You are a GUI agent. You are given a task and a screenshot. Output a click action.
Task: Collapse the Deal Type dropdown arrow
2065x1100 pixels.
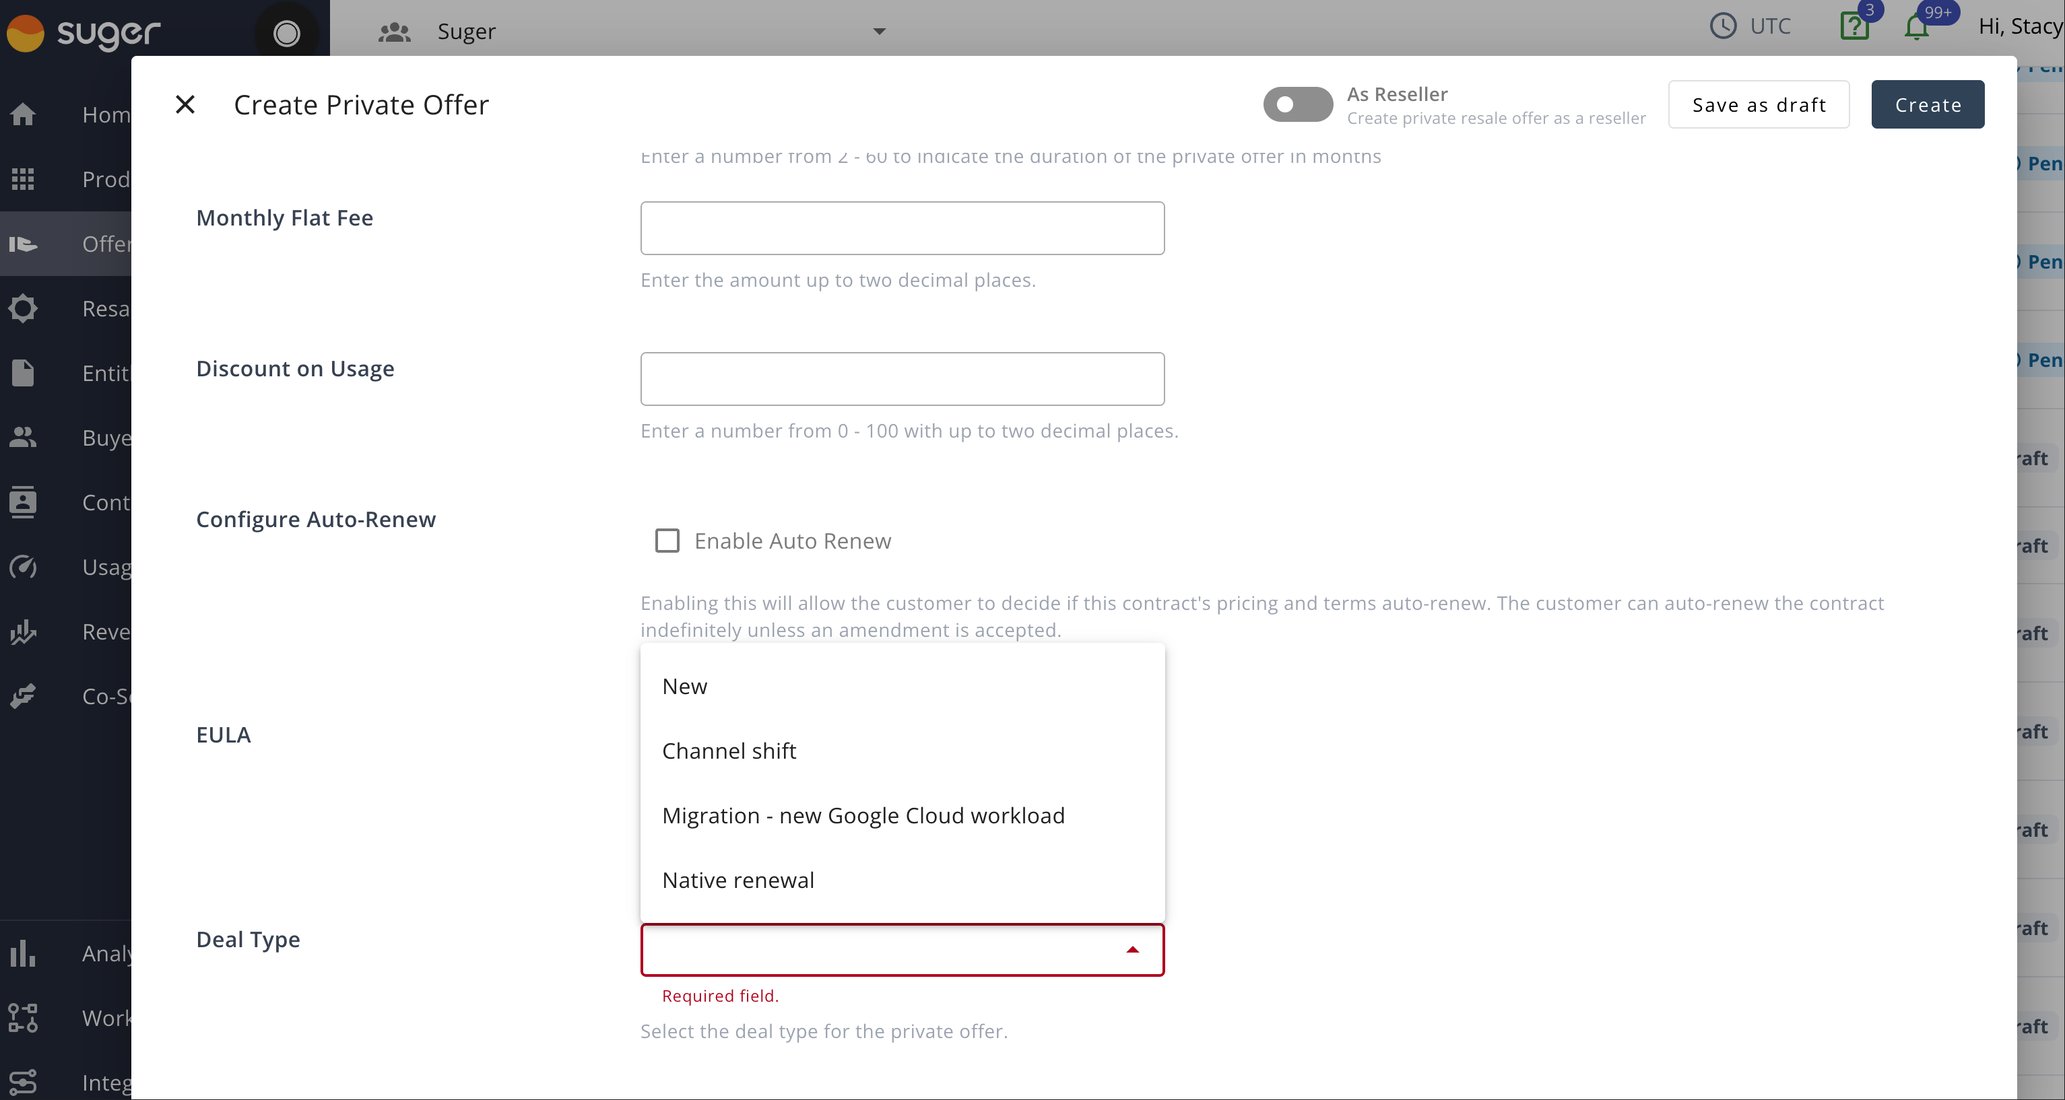coord(1132,950)
